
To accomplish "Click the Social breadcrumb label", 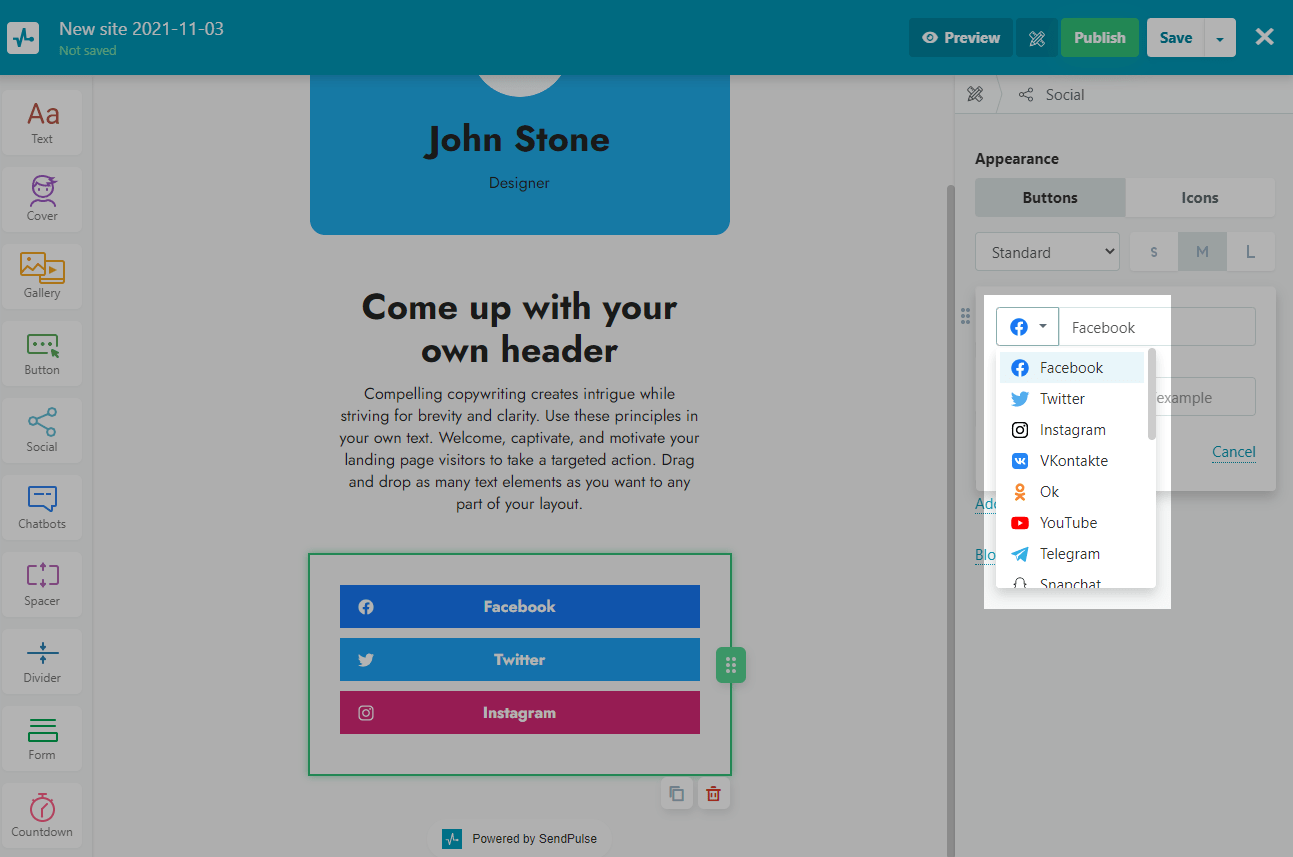I will tap(1065, 95).
